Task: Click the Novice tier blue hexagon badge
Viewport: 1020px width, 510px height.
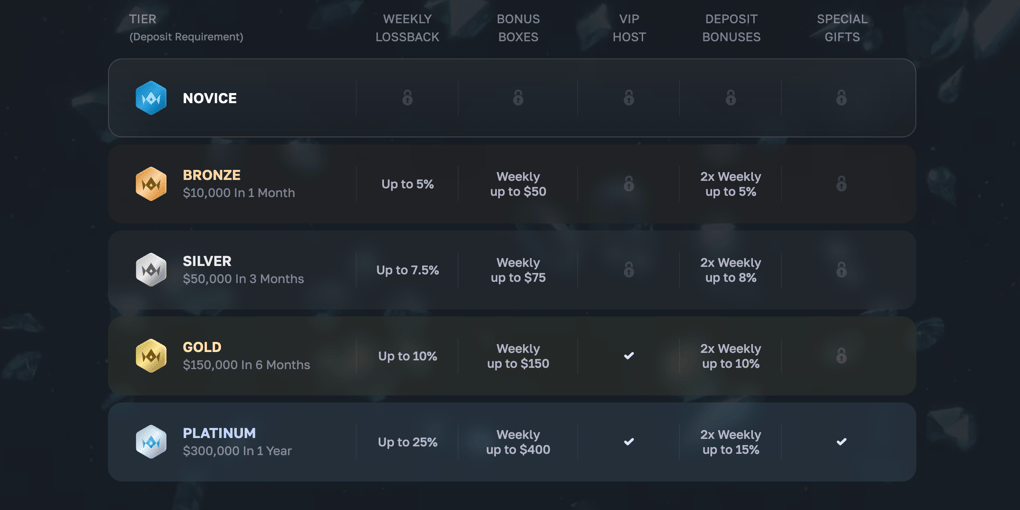Action: pos(151,98)
